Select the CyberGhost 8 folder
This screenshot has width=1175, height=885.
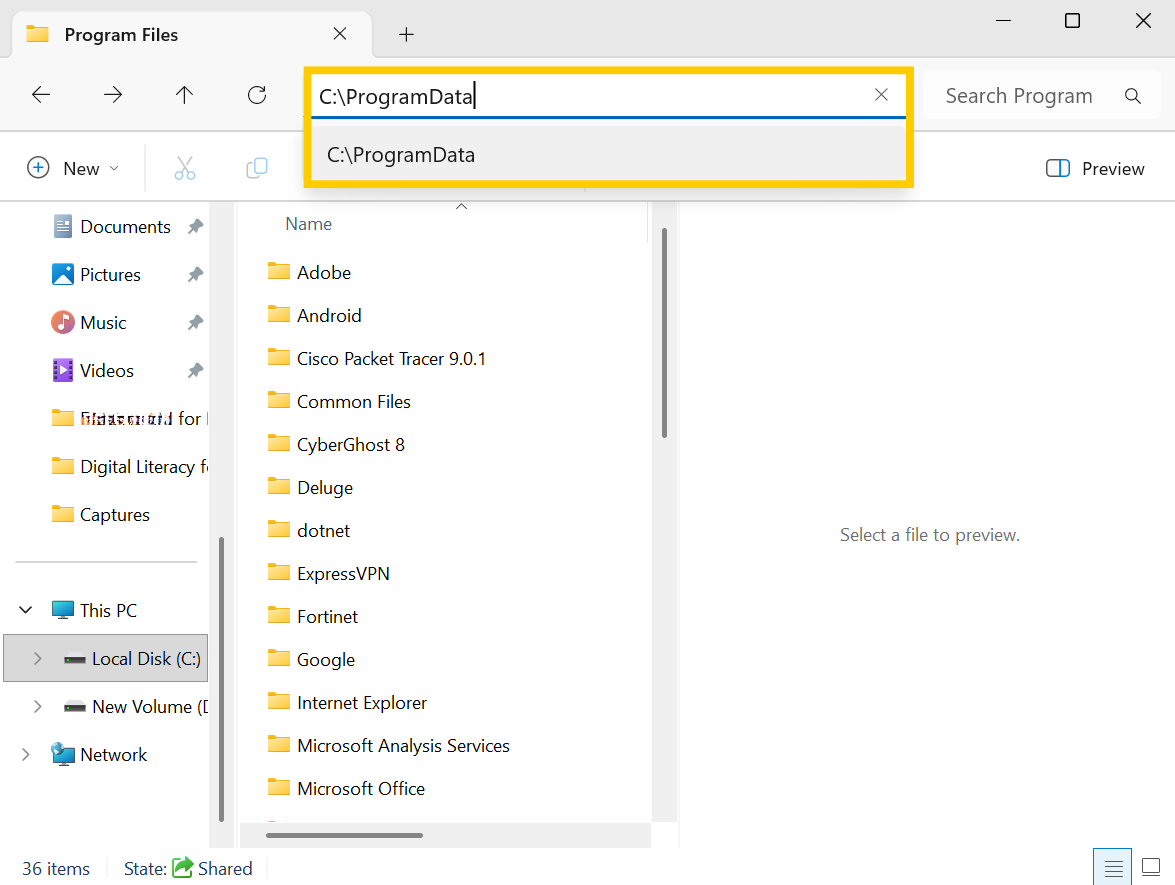point(336,444)
